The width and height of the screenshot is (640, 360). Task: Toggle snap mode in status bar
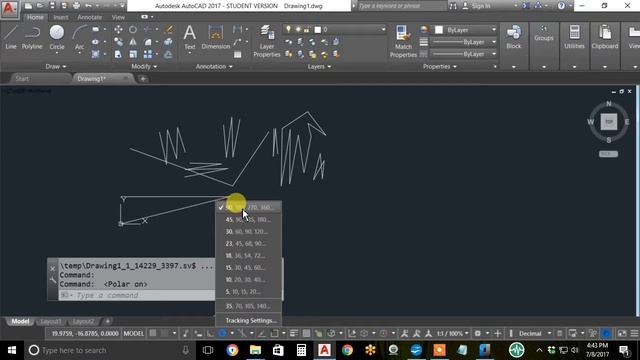(164, 333)
